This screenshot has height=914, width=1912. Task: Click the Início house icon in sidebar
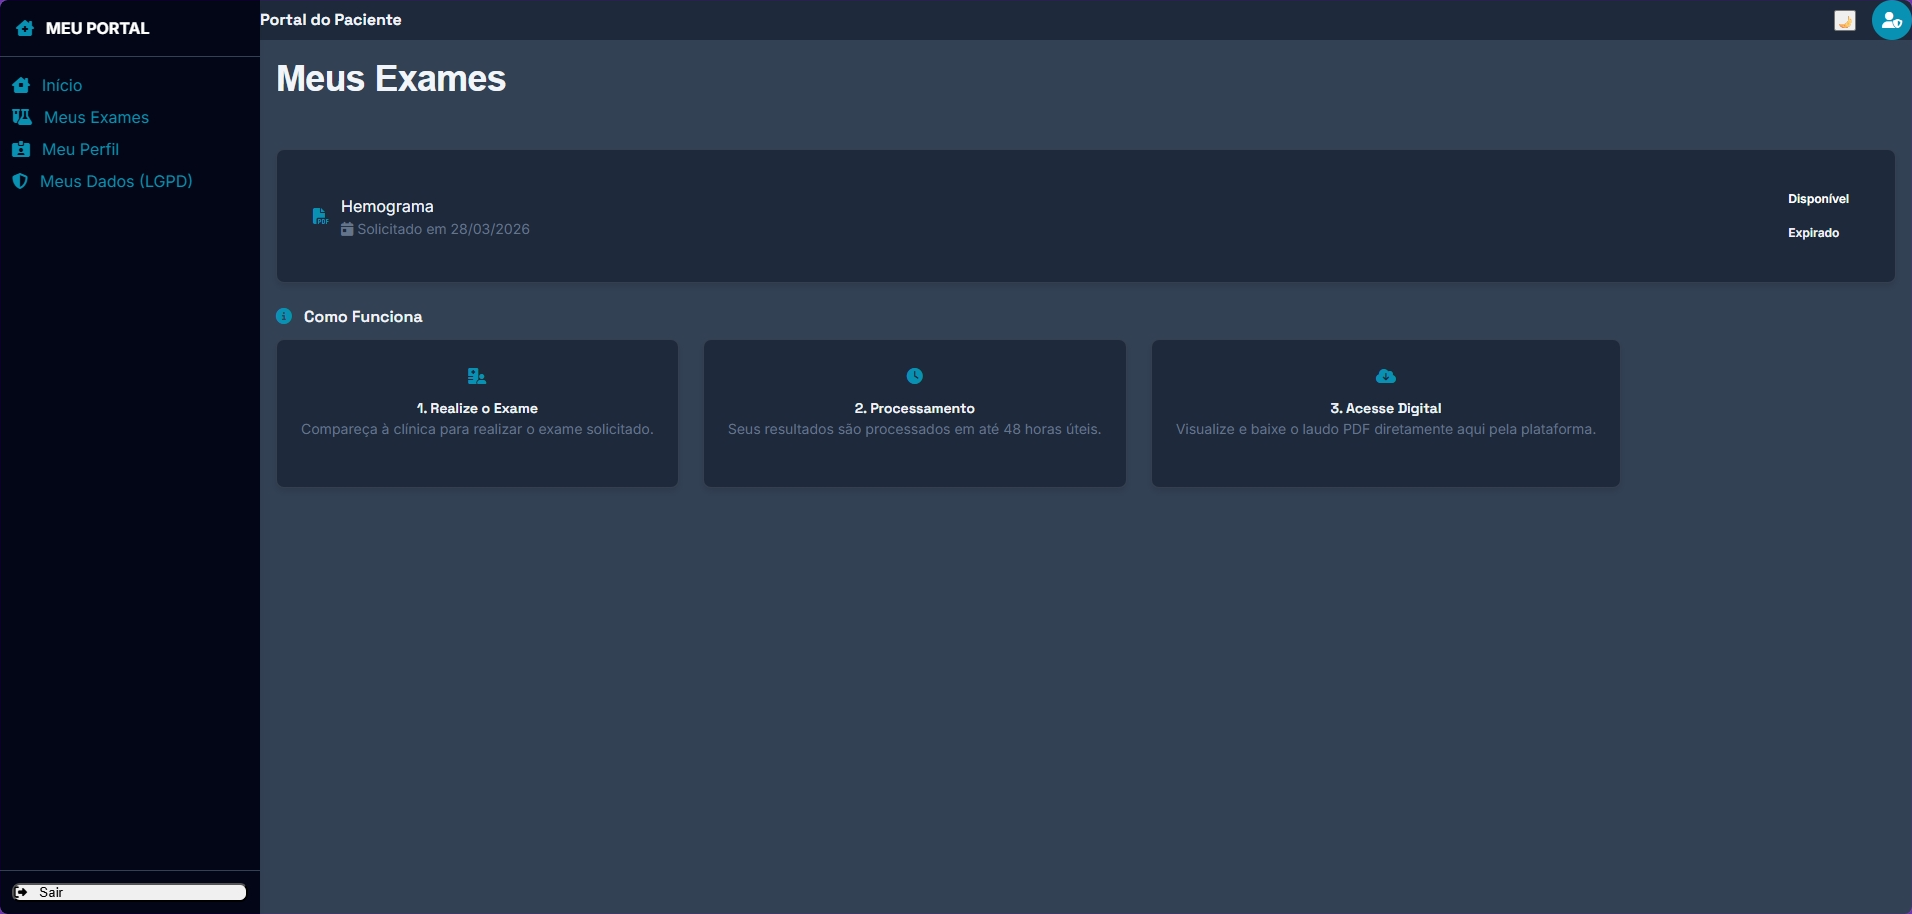[x=21, y=85]
